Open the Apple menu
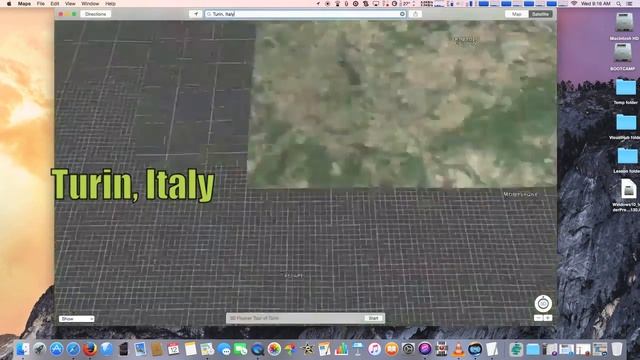The width and height of the screenshot is (640, 360). click(9, 4)
